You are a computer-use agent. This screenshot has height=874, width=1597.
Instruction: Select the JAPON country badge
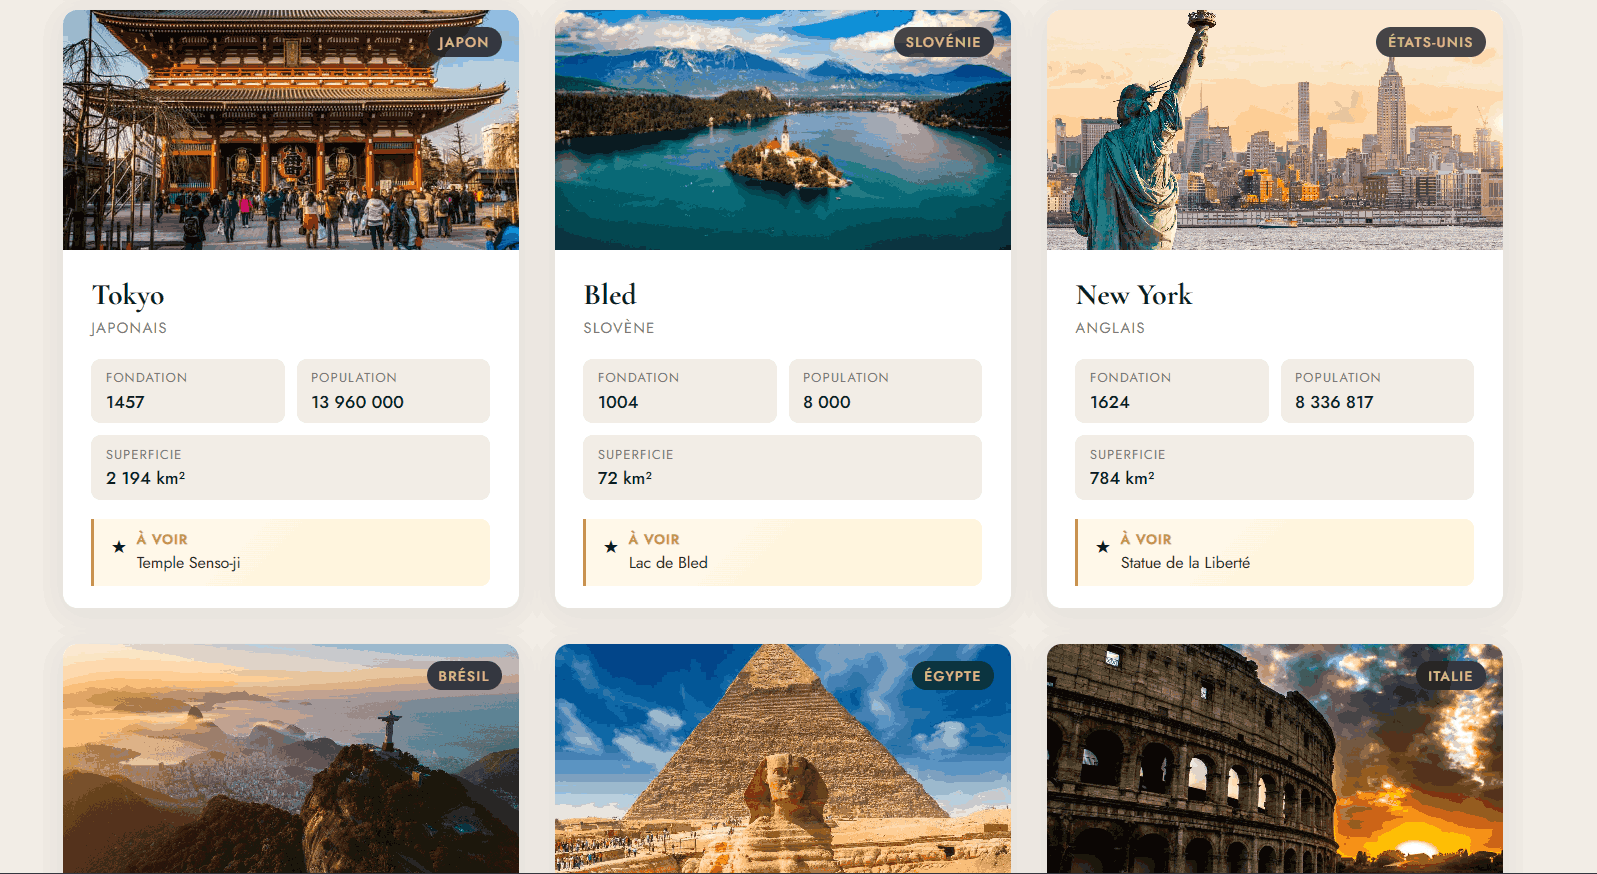[463, 42]
